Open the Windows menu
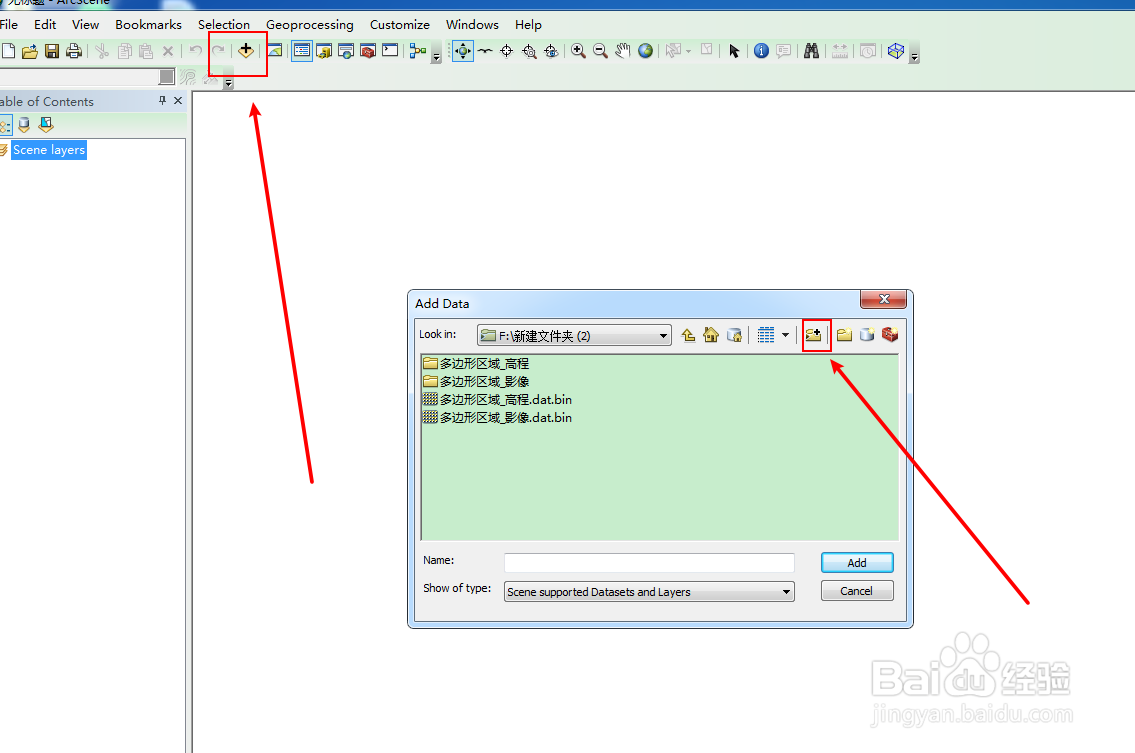Viewport: 1135px width, 753px height. (x=472, y=25)
